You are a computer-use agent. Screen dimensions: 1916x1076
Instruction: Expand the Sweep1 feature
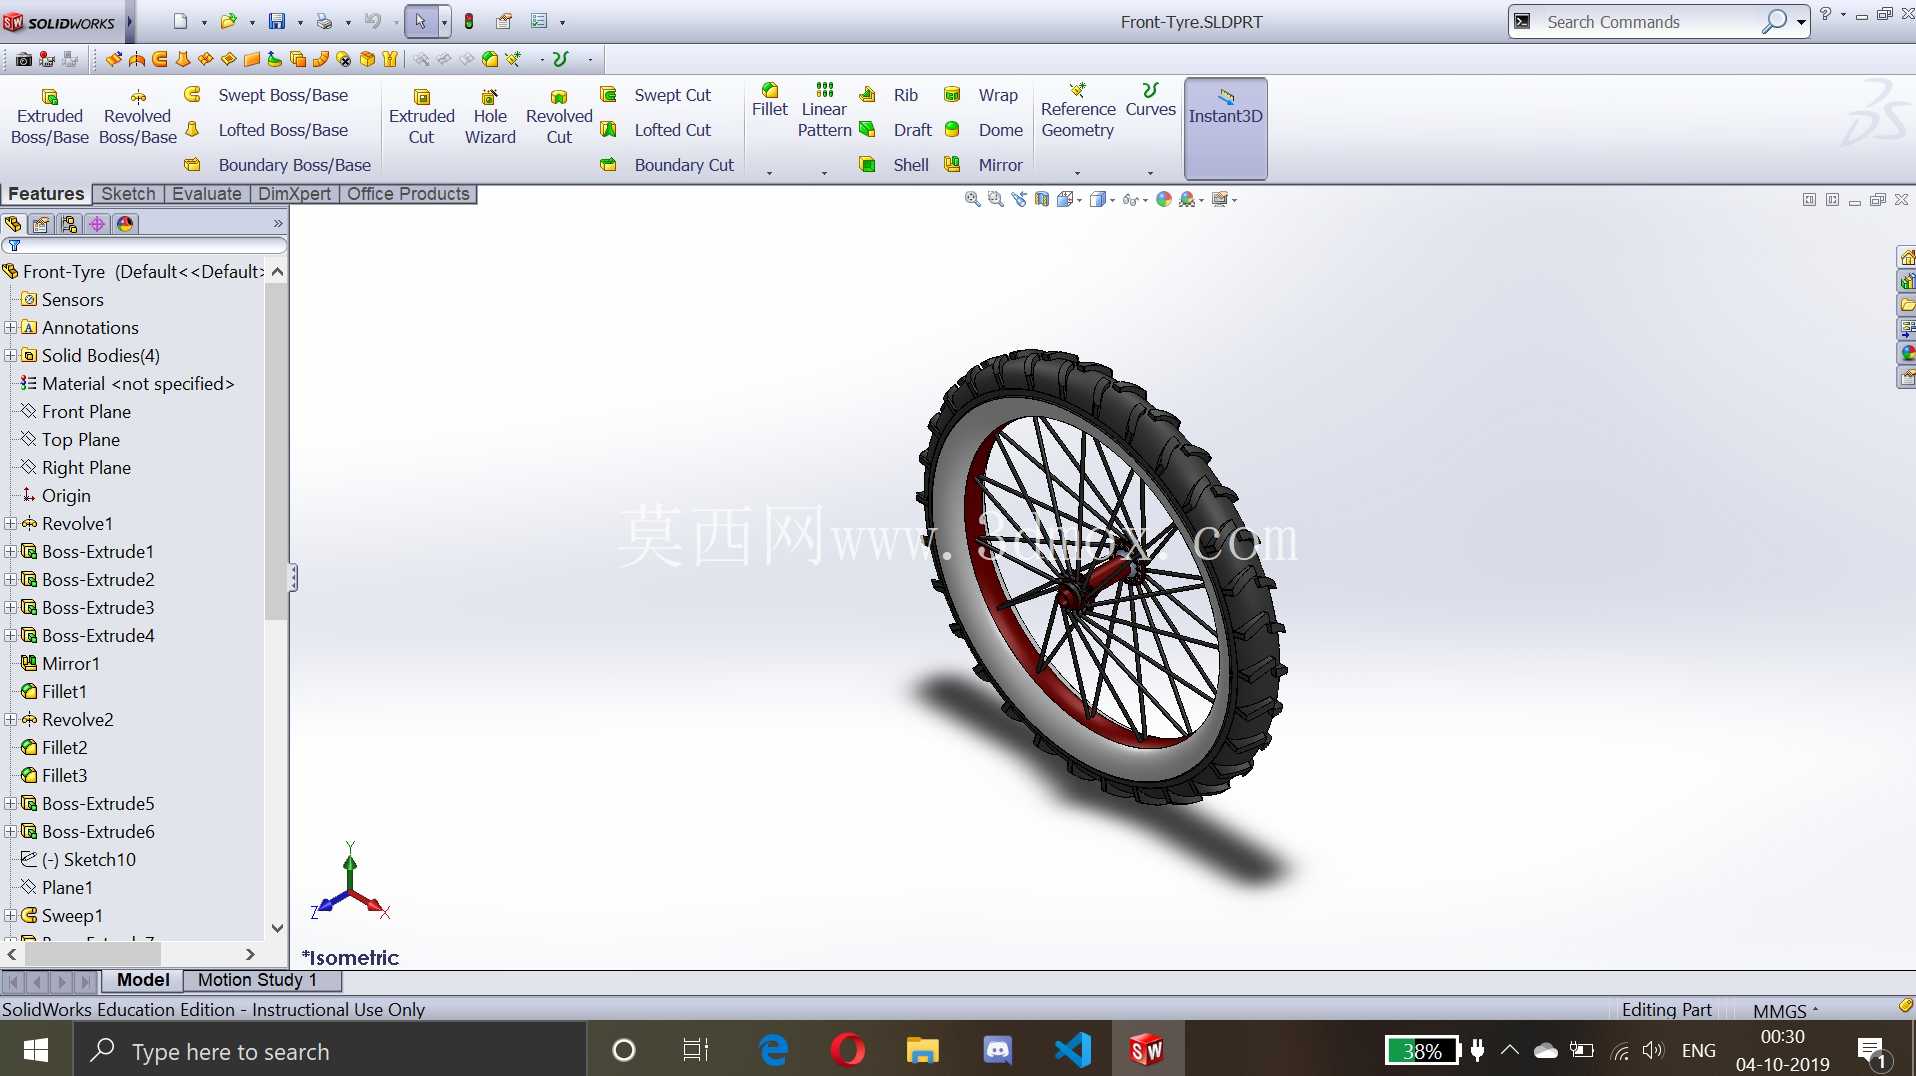(10, 916)
